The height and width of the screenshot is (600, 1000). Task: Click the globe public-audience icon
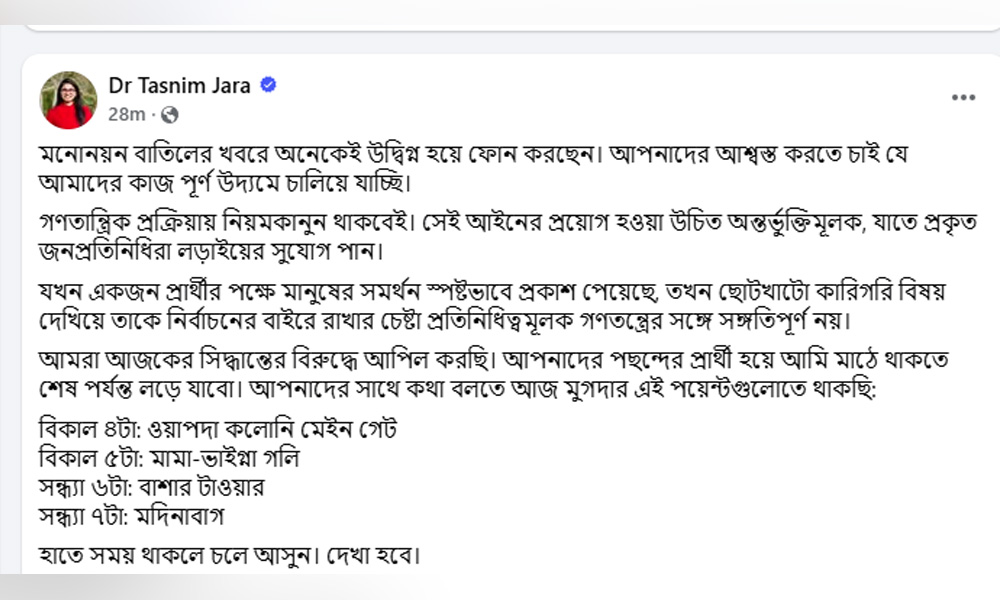tap(168, 114)
